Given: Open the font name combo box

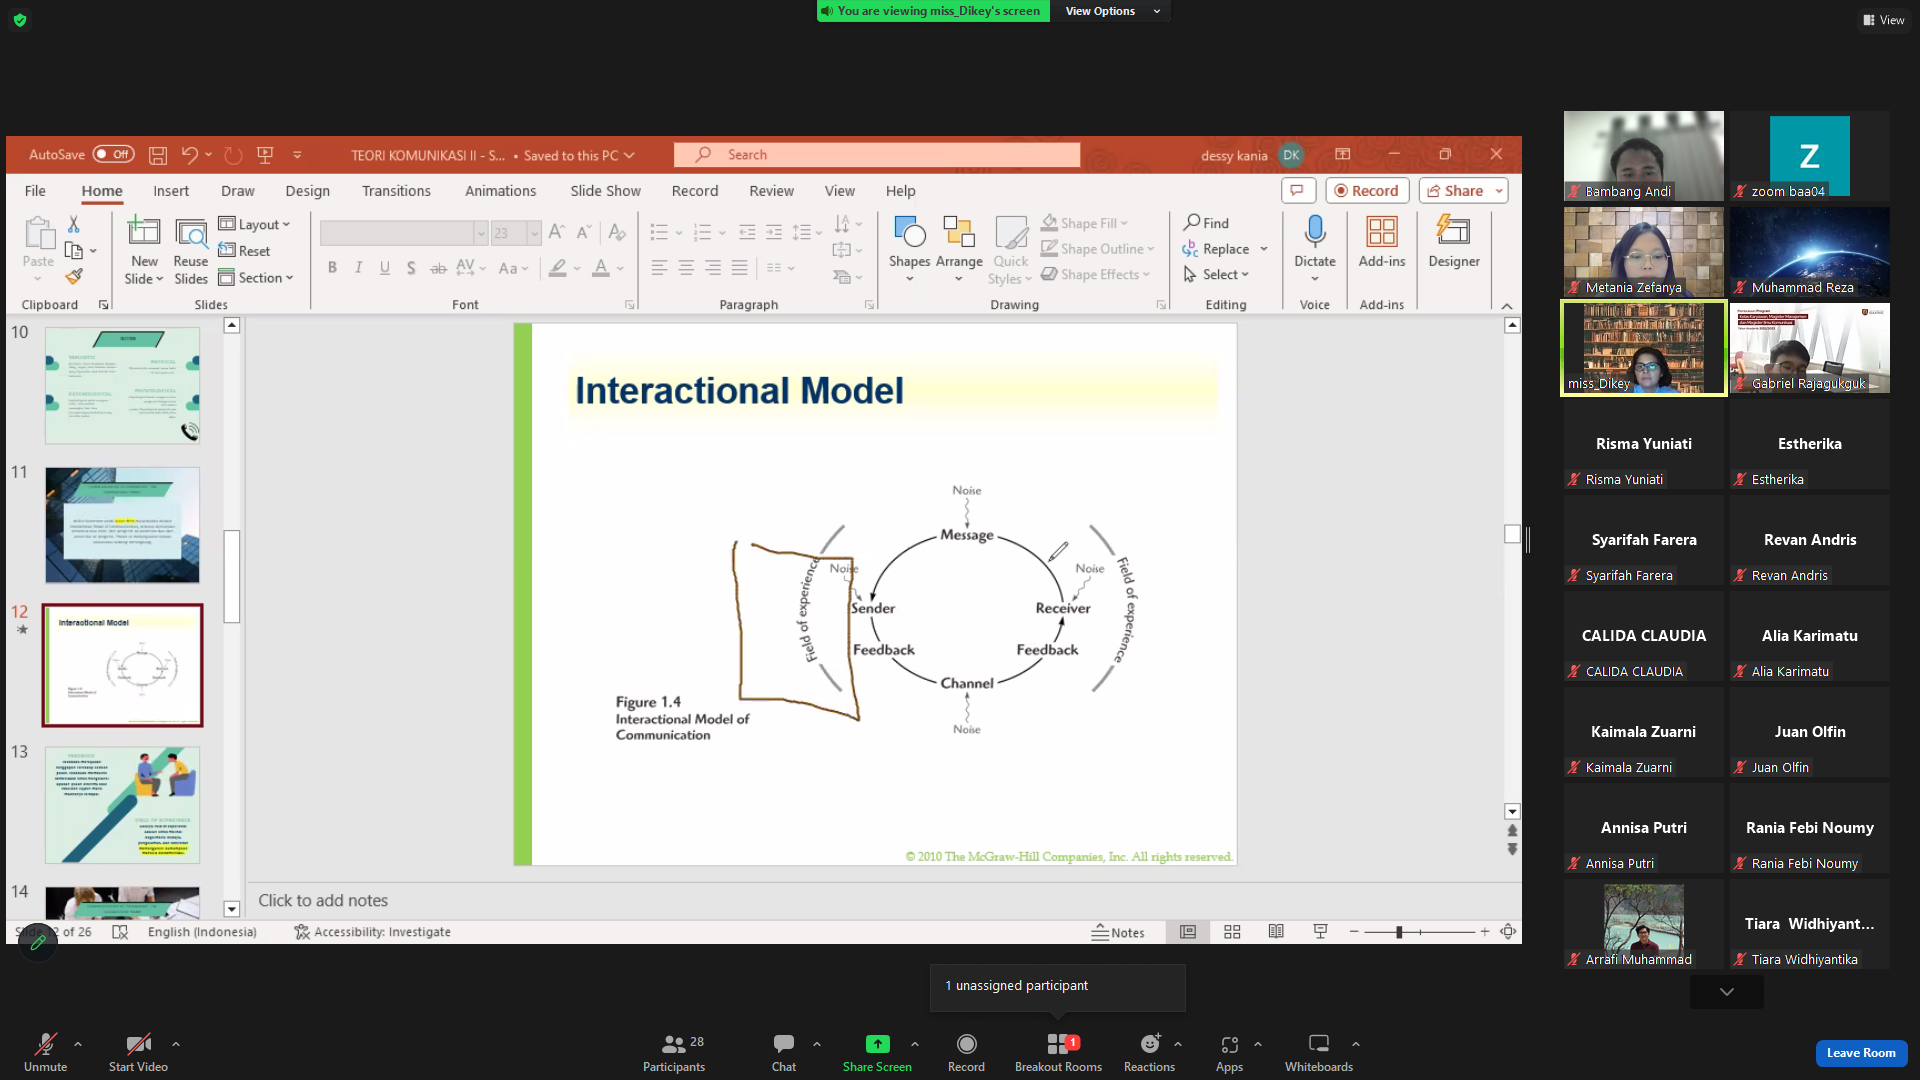Looking at the screenshot, I should tap(404, 233).
